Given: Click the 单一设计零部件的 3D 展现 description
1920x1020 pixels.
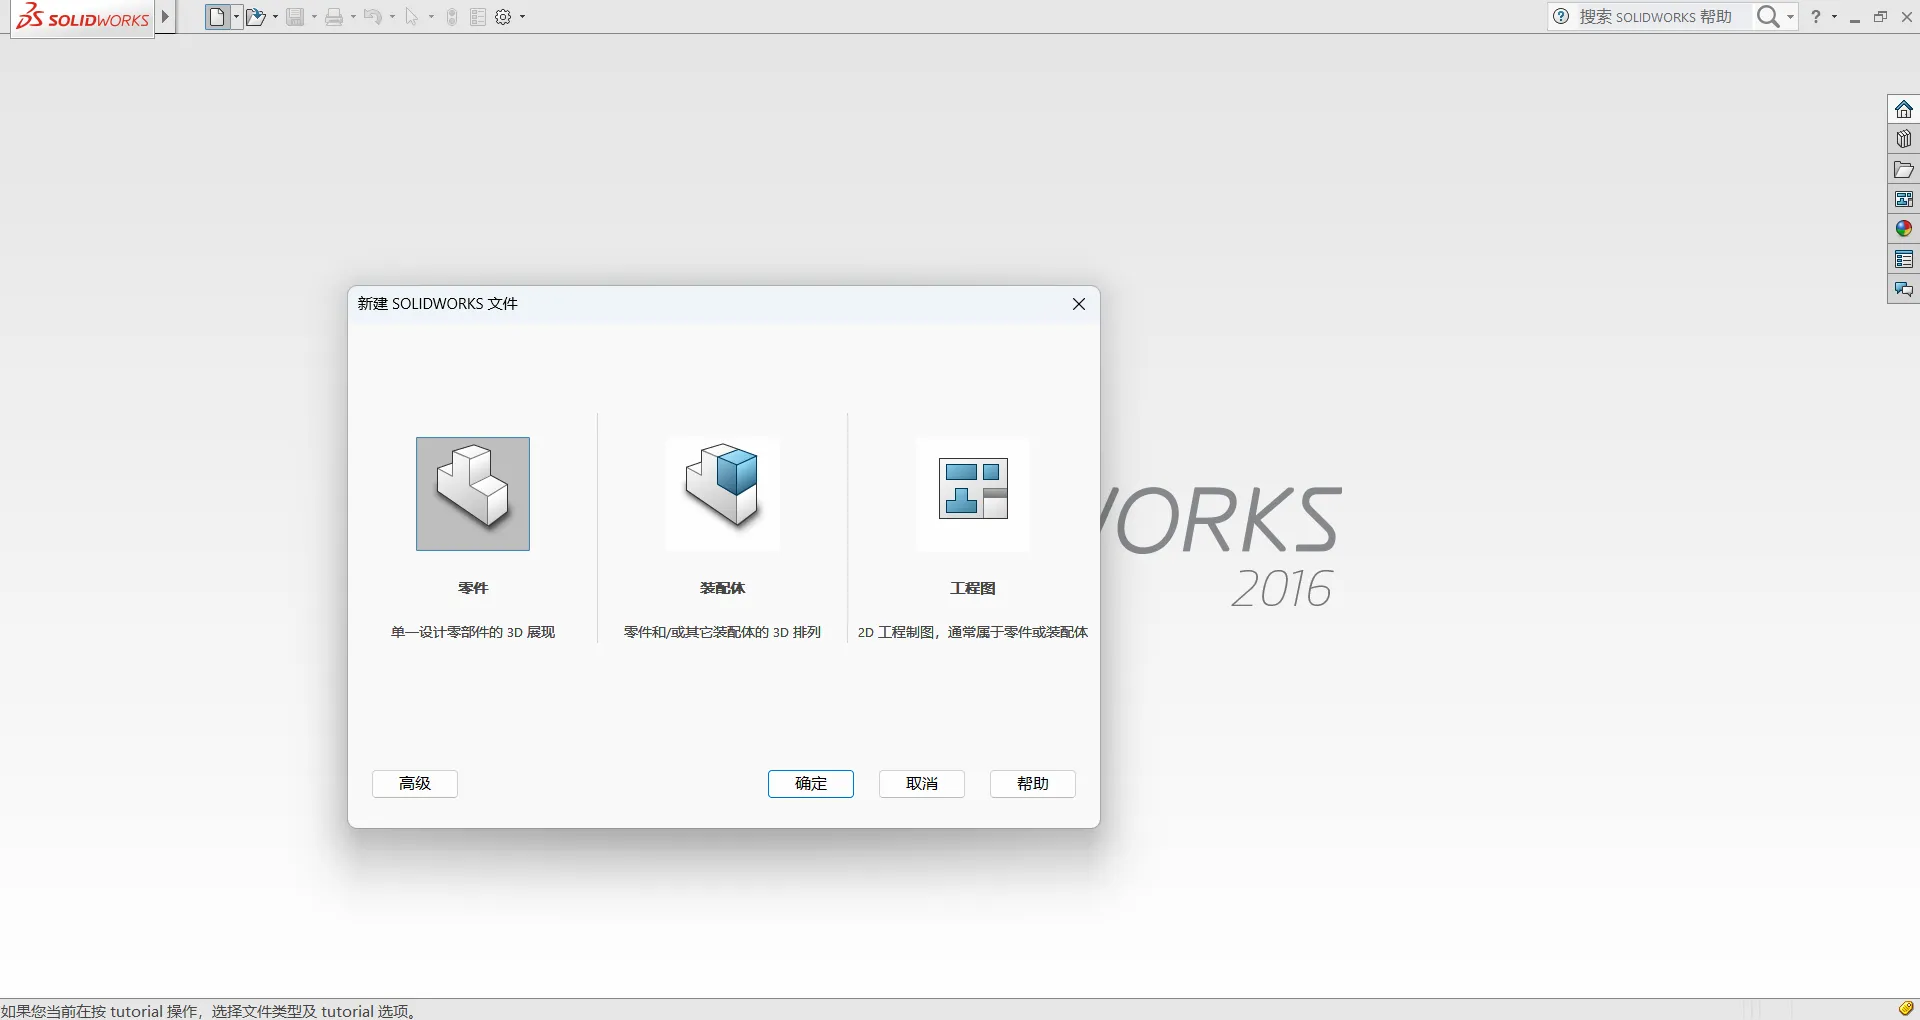Looking at the screenshot, I should 473,632.
